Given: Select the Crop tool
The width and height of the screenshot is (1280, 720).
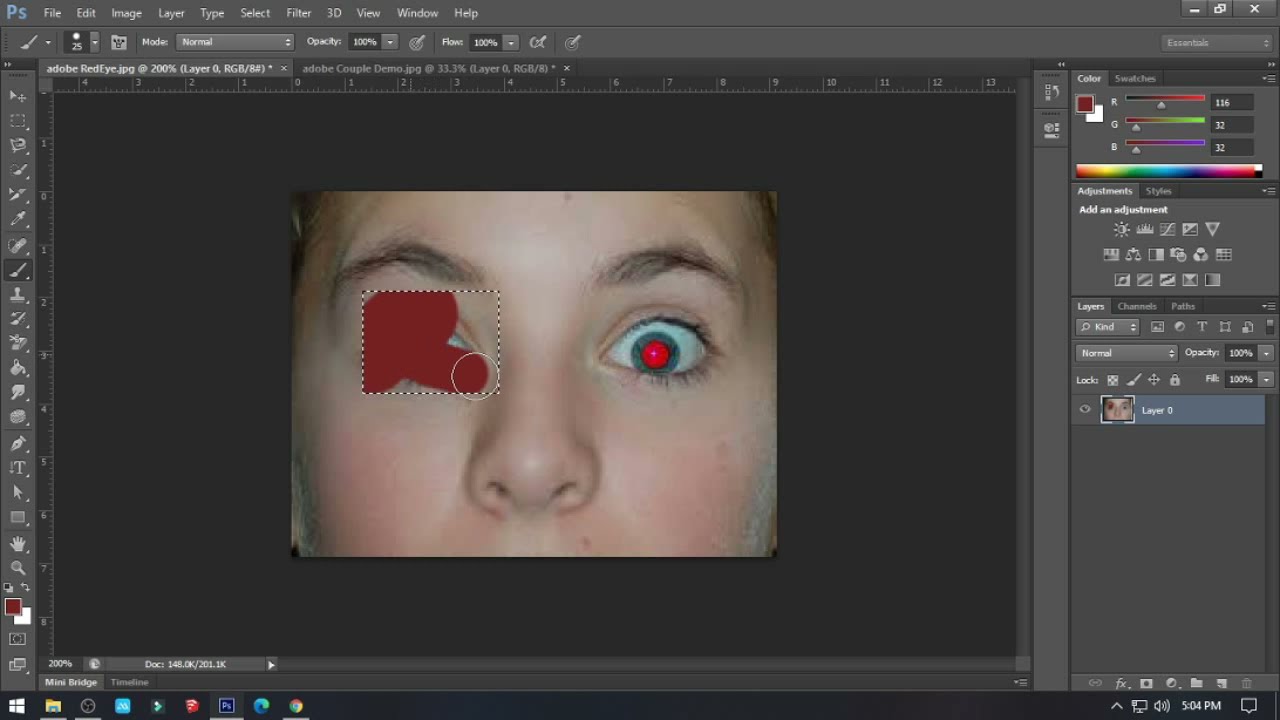Looking at the screenshot, I should click(18, 196).
